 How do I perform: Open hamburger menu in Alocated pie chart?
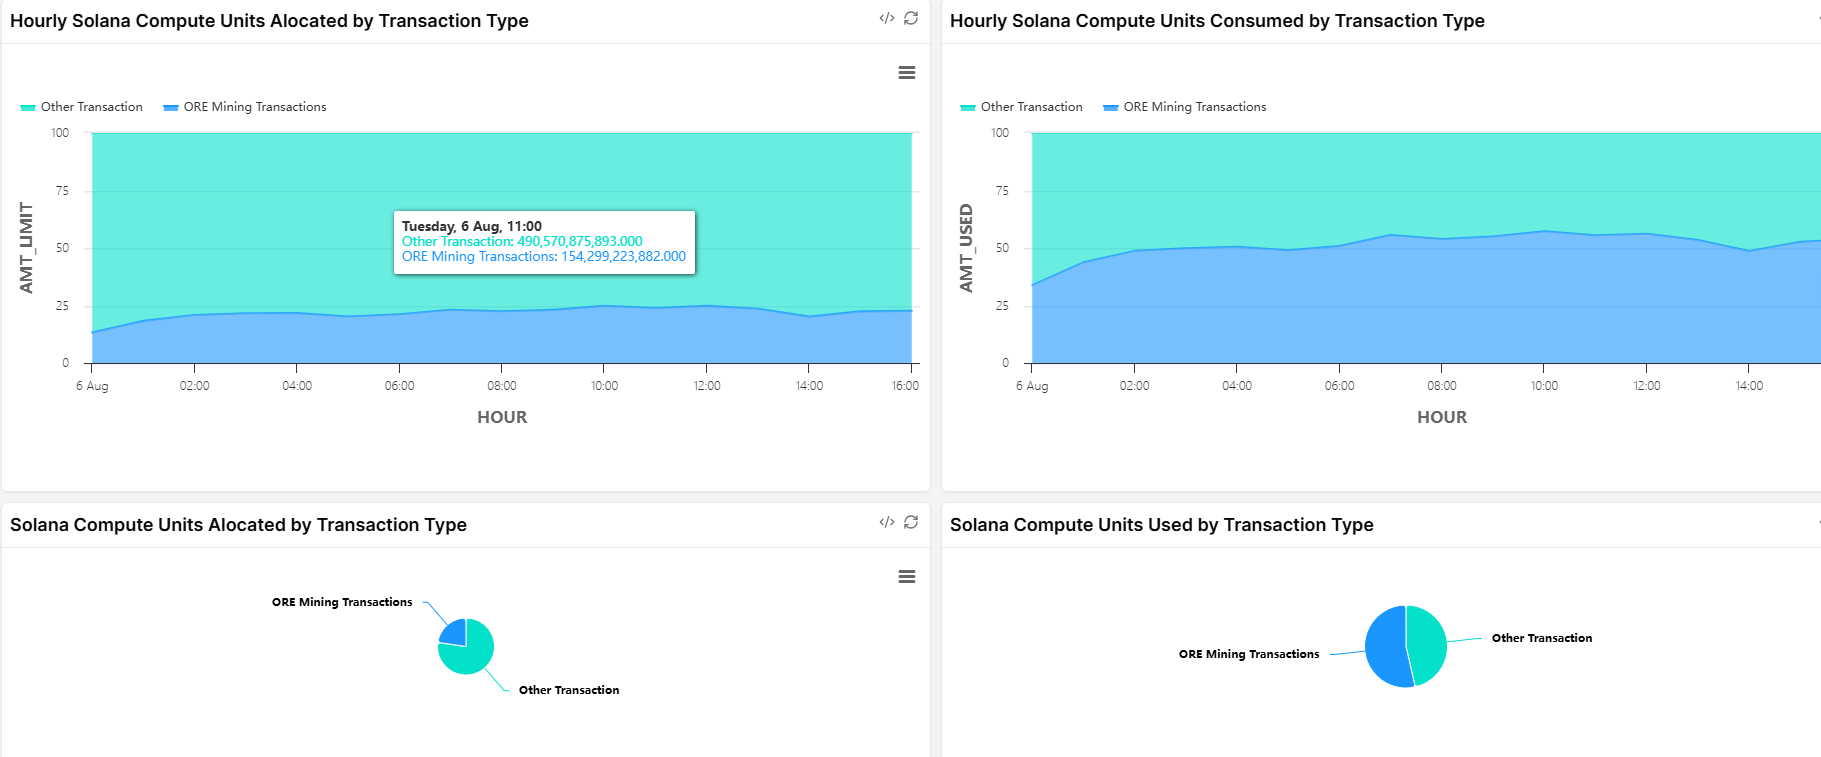[907, 577]
